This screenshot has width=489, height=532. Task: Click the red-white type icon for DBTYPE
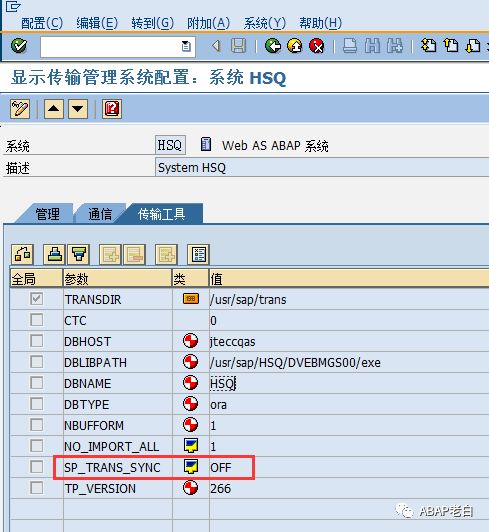point(190,404)
